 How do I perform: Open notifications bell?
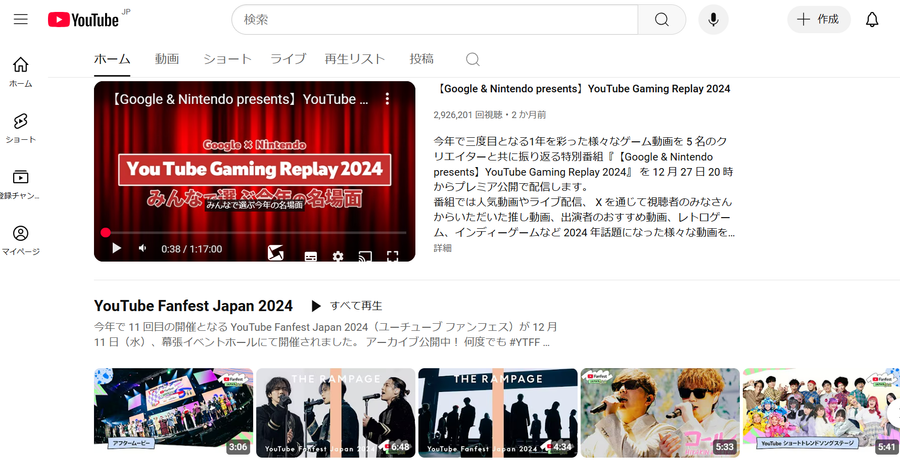[872, 20]
